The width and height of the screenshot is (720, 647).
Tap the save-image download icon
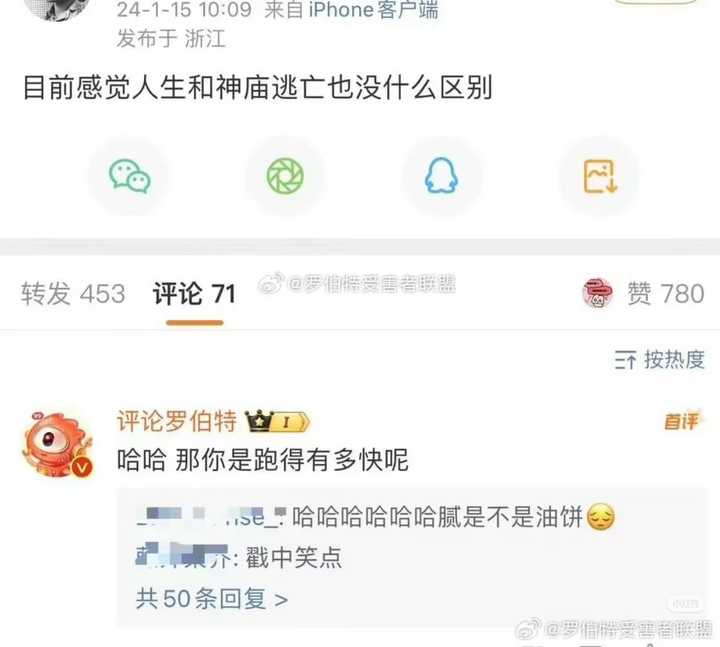[600, 176]
